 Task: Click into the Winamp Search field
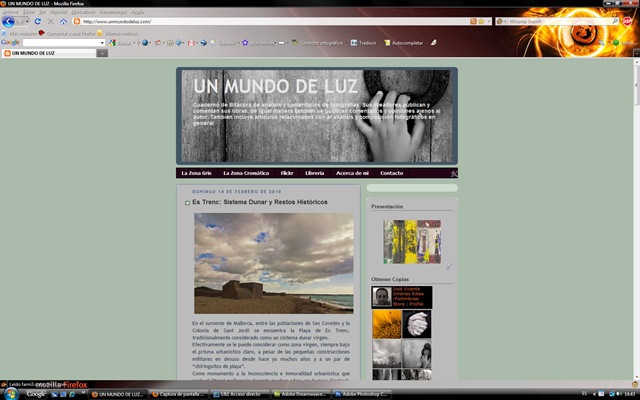click(559, 21)
